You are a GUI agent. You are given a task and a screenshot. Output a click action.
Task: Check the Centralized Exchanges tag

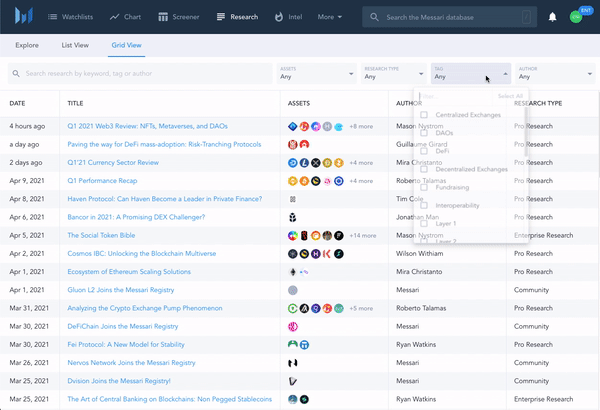coord(424,115)
